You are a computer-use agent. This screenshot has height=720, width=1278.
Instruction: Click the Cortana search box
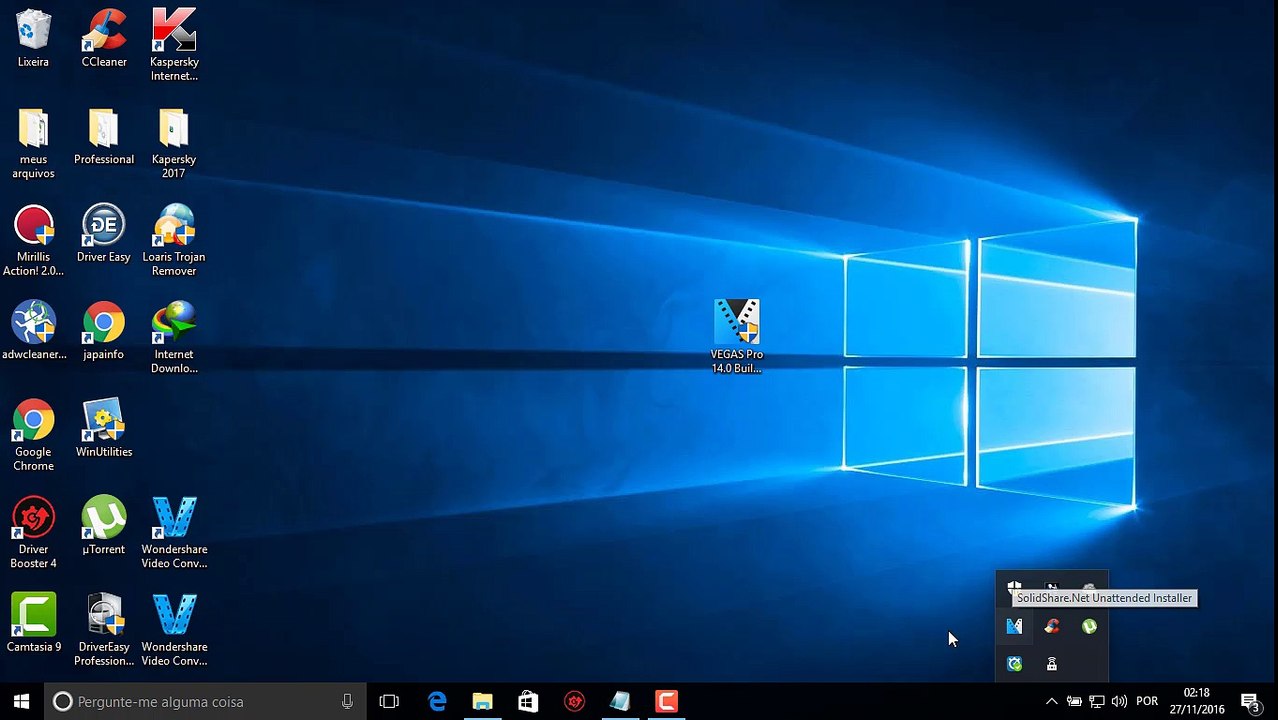click(205, 702)
